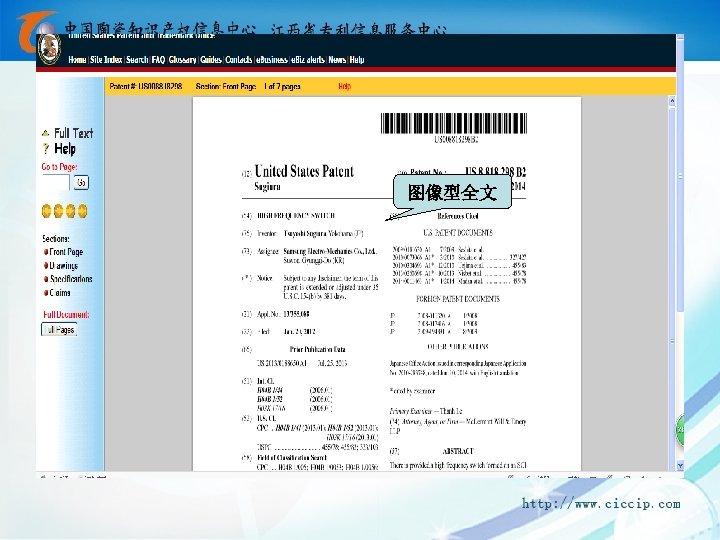The image size is (720, 540).
Task: Jump to the Front Page section
Action: (x=66, y=252)
